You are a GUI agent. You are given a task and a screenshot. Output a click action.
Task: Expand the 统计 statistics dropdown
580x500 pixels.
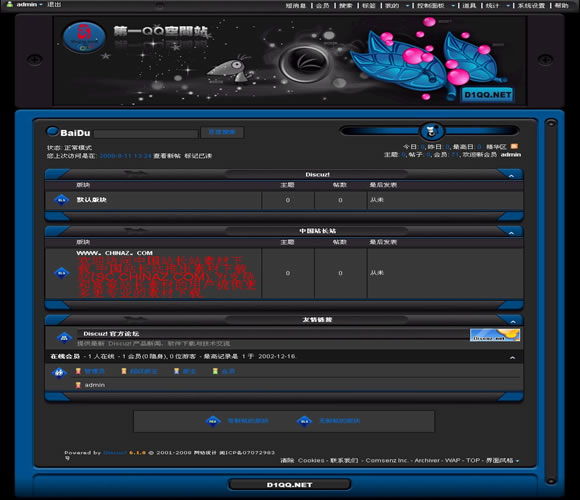click(x=498, y=6)
